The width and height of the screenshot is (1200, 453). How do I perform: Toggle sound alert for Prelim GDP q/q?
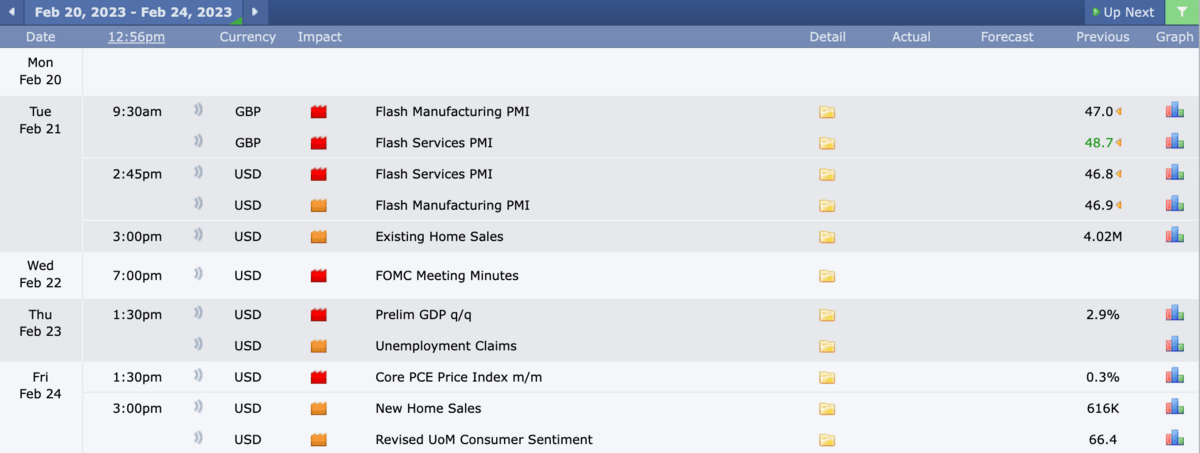(198, 314)
